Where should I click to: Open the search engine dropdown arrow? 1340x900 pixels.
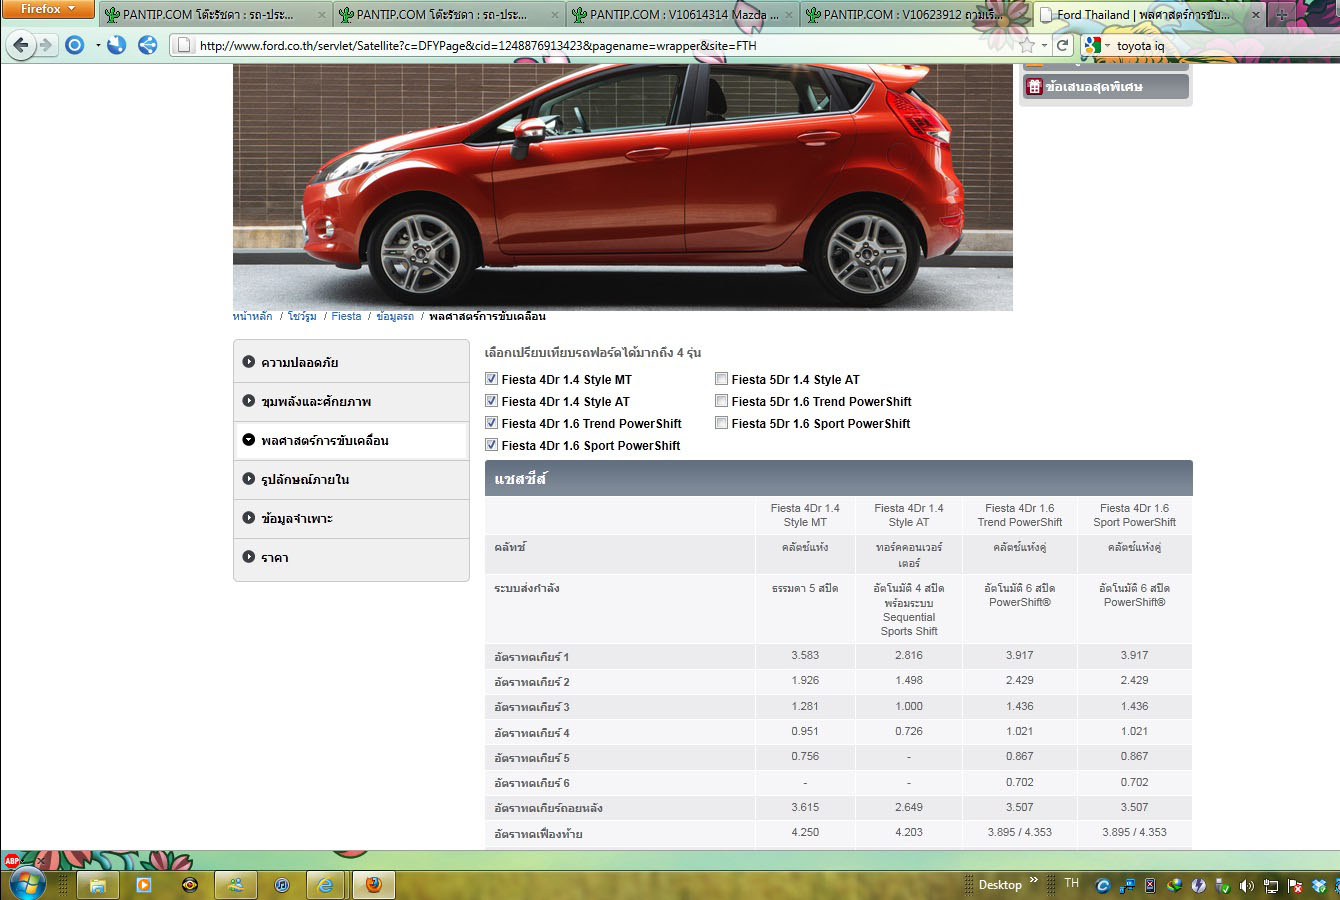tap(1107, 45)
